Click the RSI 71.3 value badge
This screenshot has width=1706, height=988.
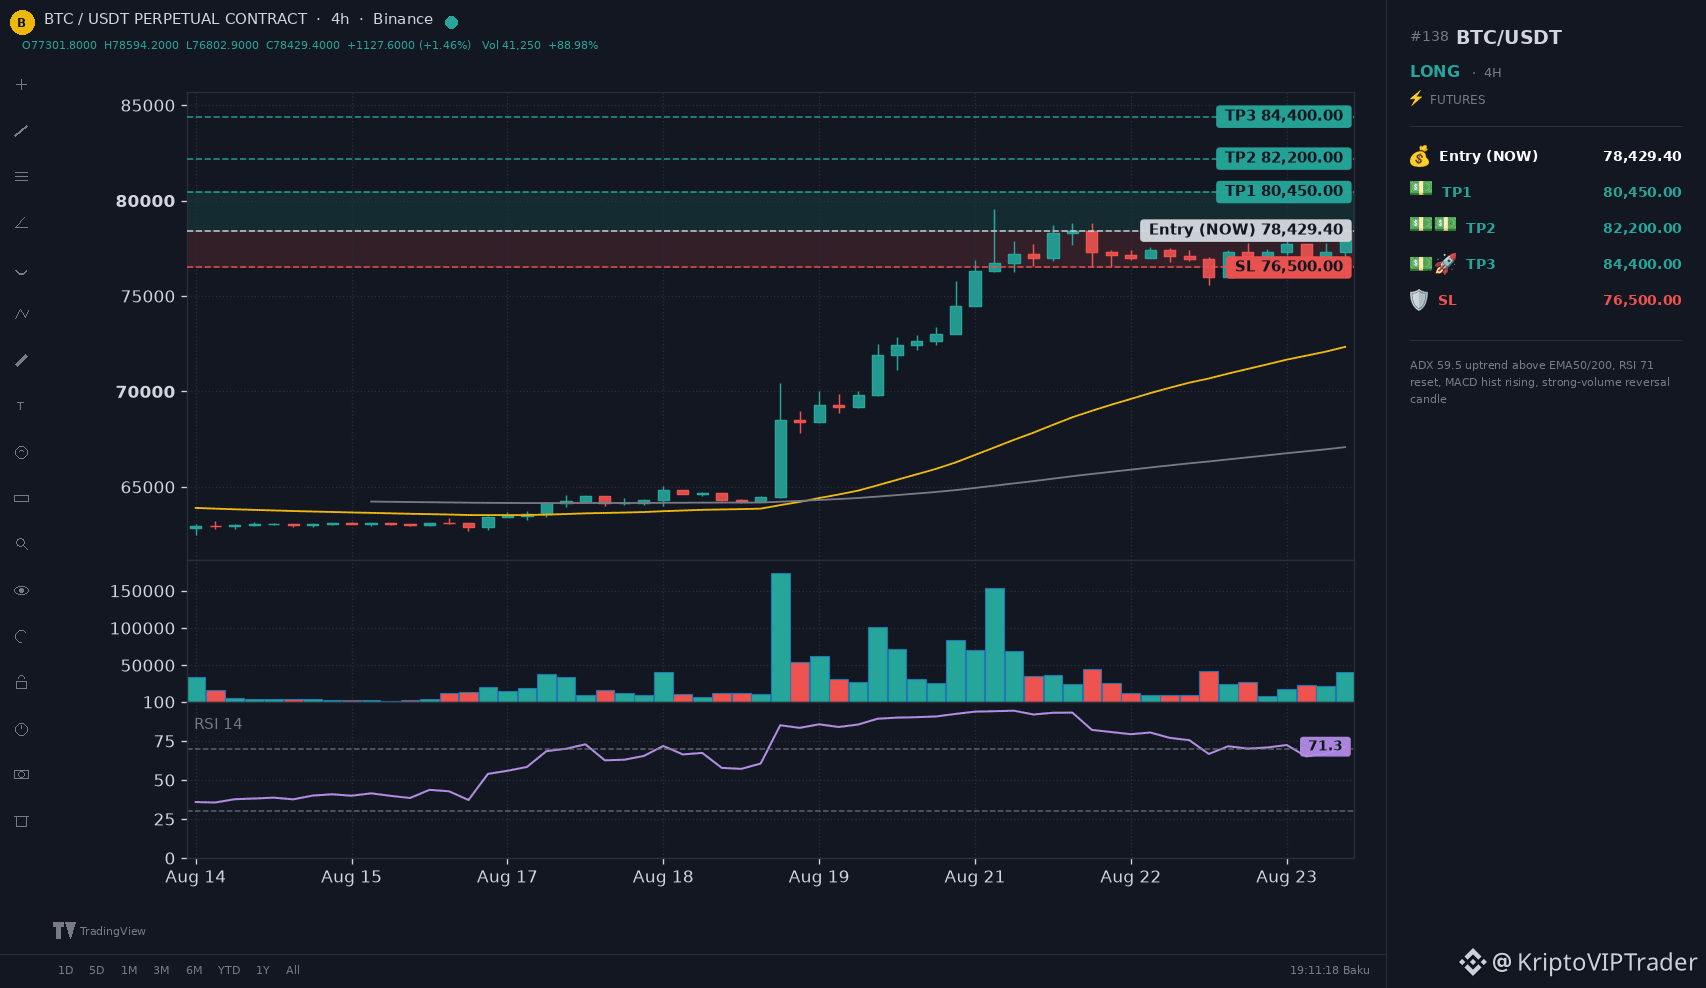click(1325, 746)
